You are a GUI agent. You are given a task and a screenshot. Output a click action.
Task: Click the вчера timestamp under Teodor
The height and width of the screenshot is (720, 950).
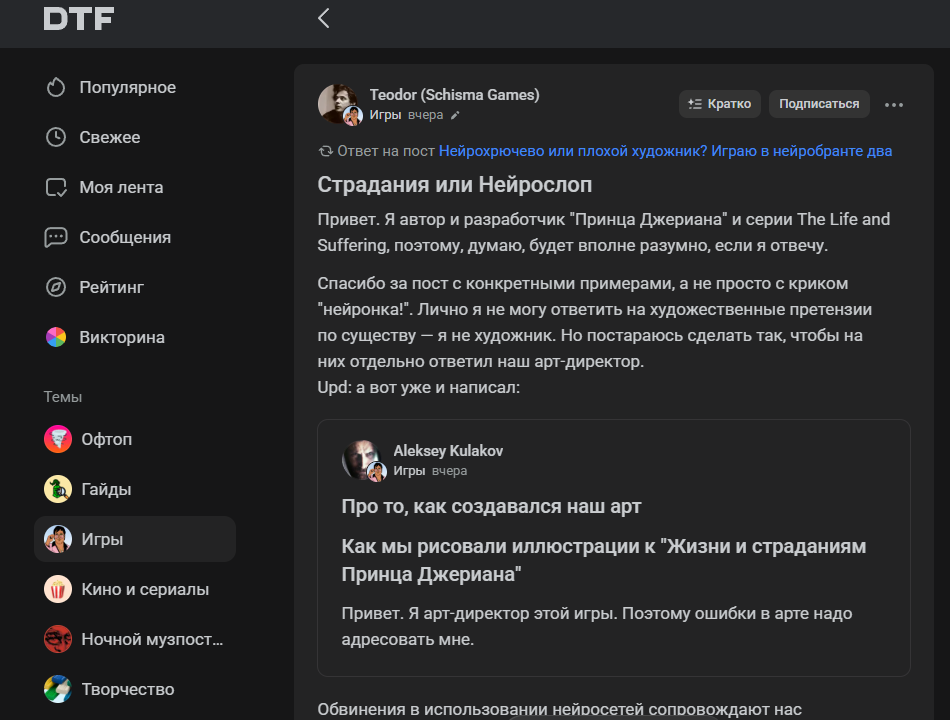tap(425, 115)
